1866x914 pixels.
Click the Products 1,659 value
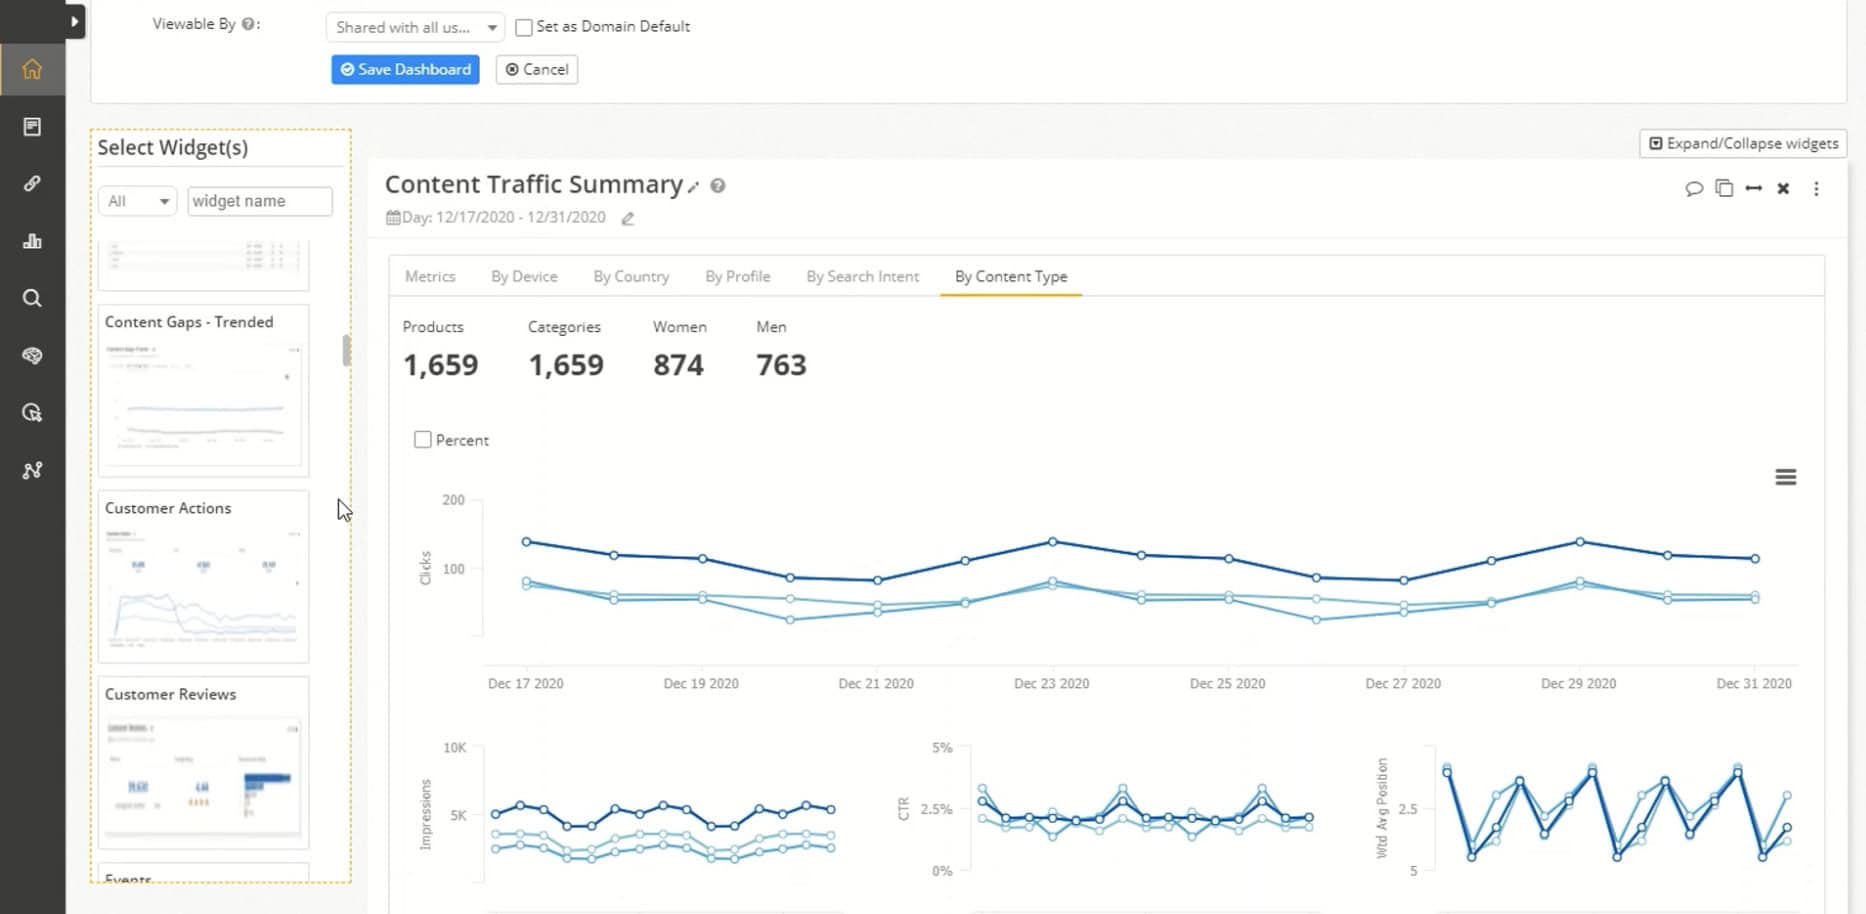441,365
